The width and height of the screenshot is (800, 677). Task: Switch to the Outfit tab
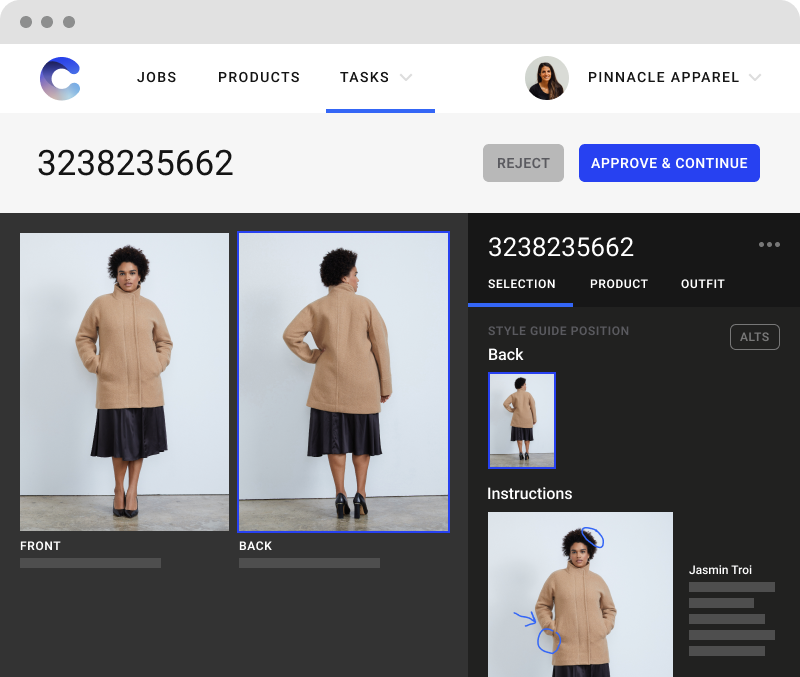coord(703,284)
